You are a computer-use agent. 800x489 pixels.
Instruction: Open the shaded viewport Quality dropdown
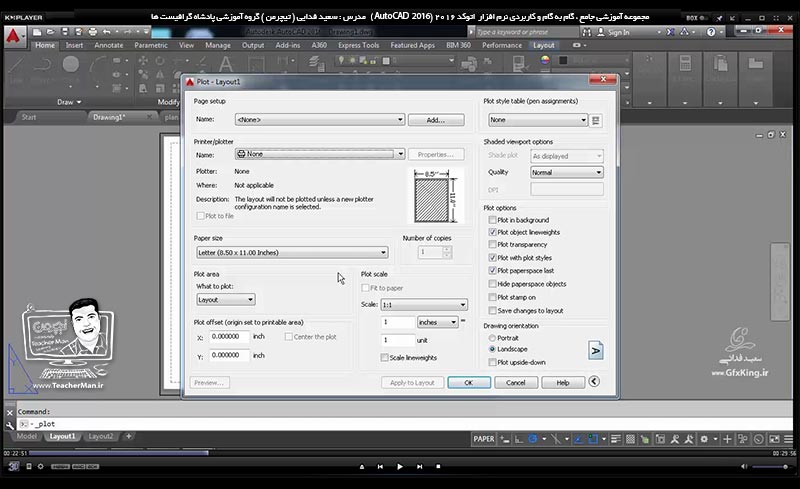click(567, 173)
